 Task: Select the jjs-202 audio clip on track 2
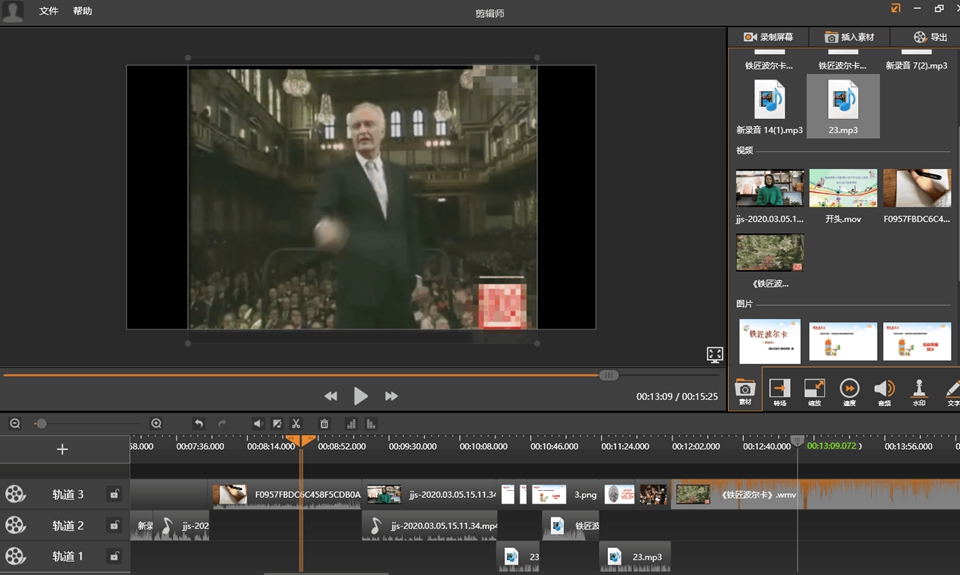coord(182,525)
